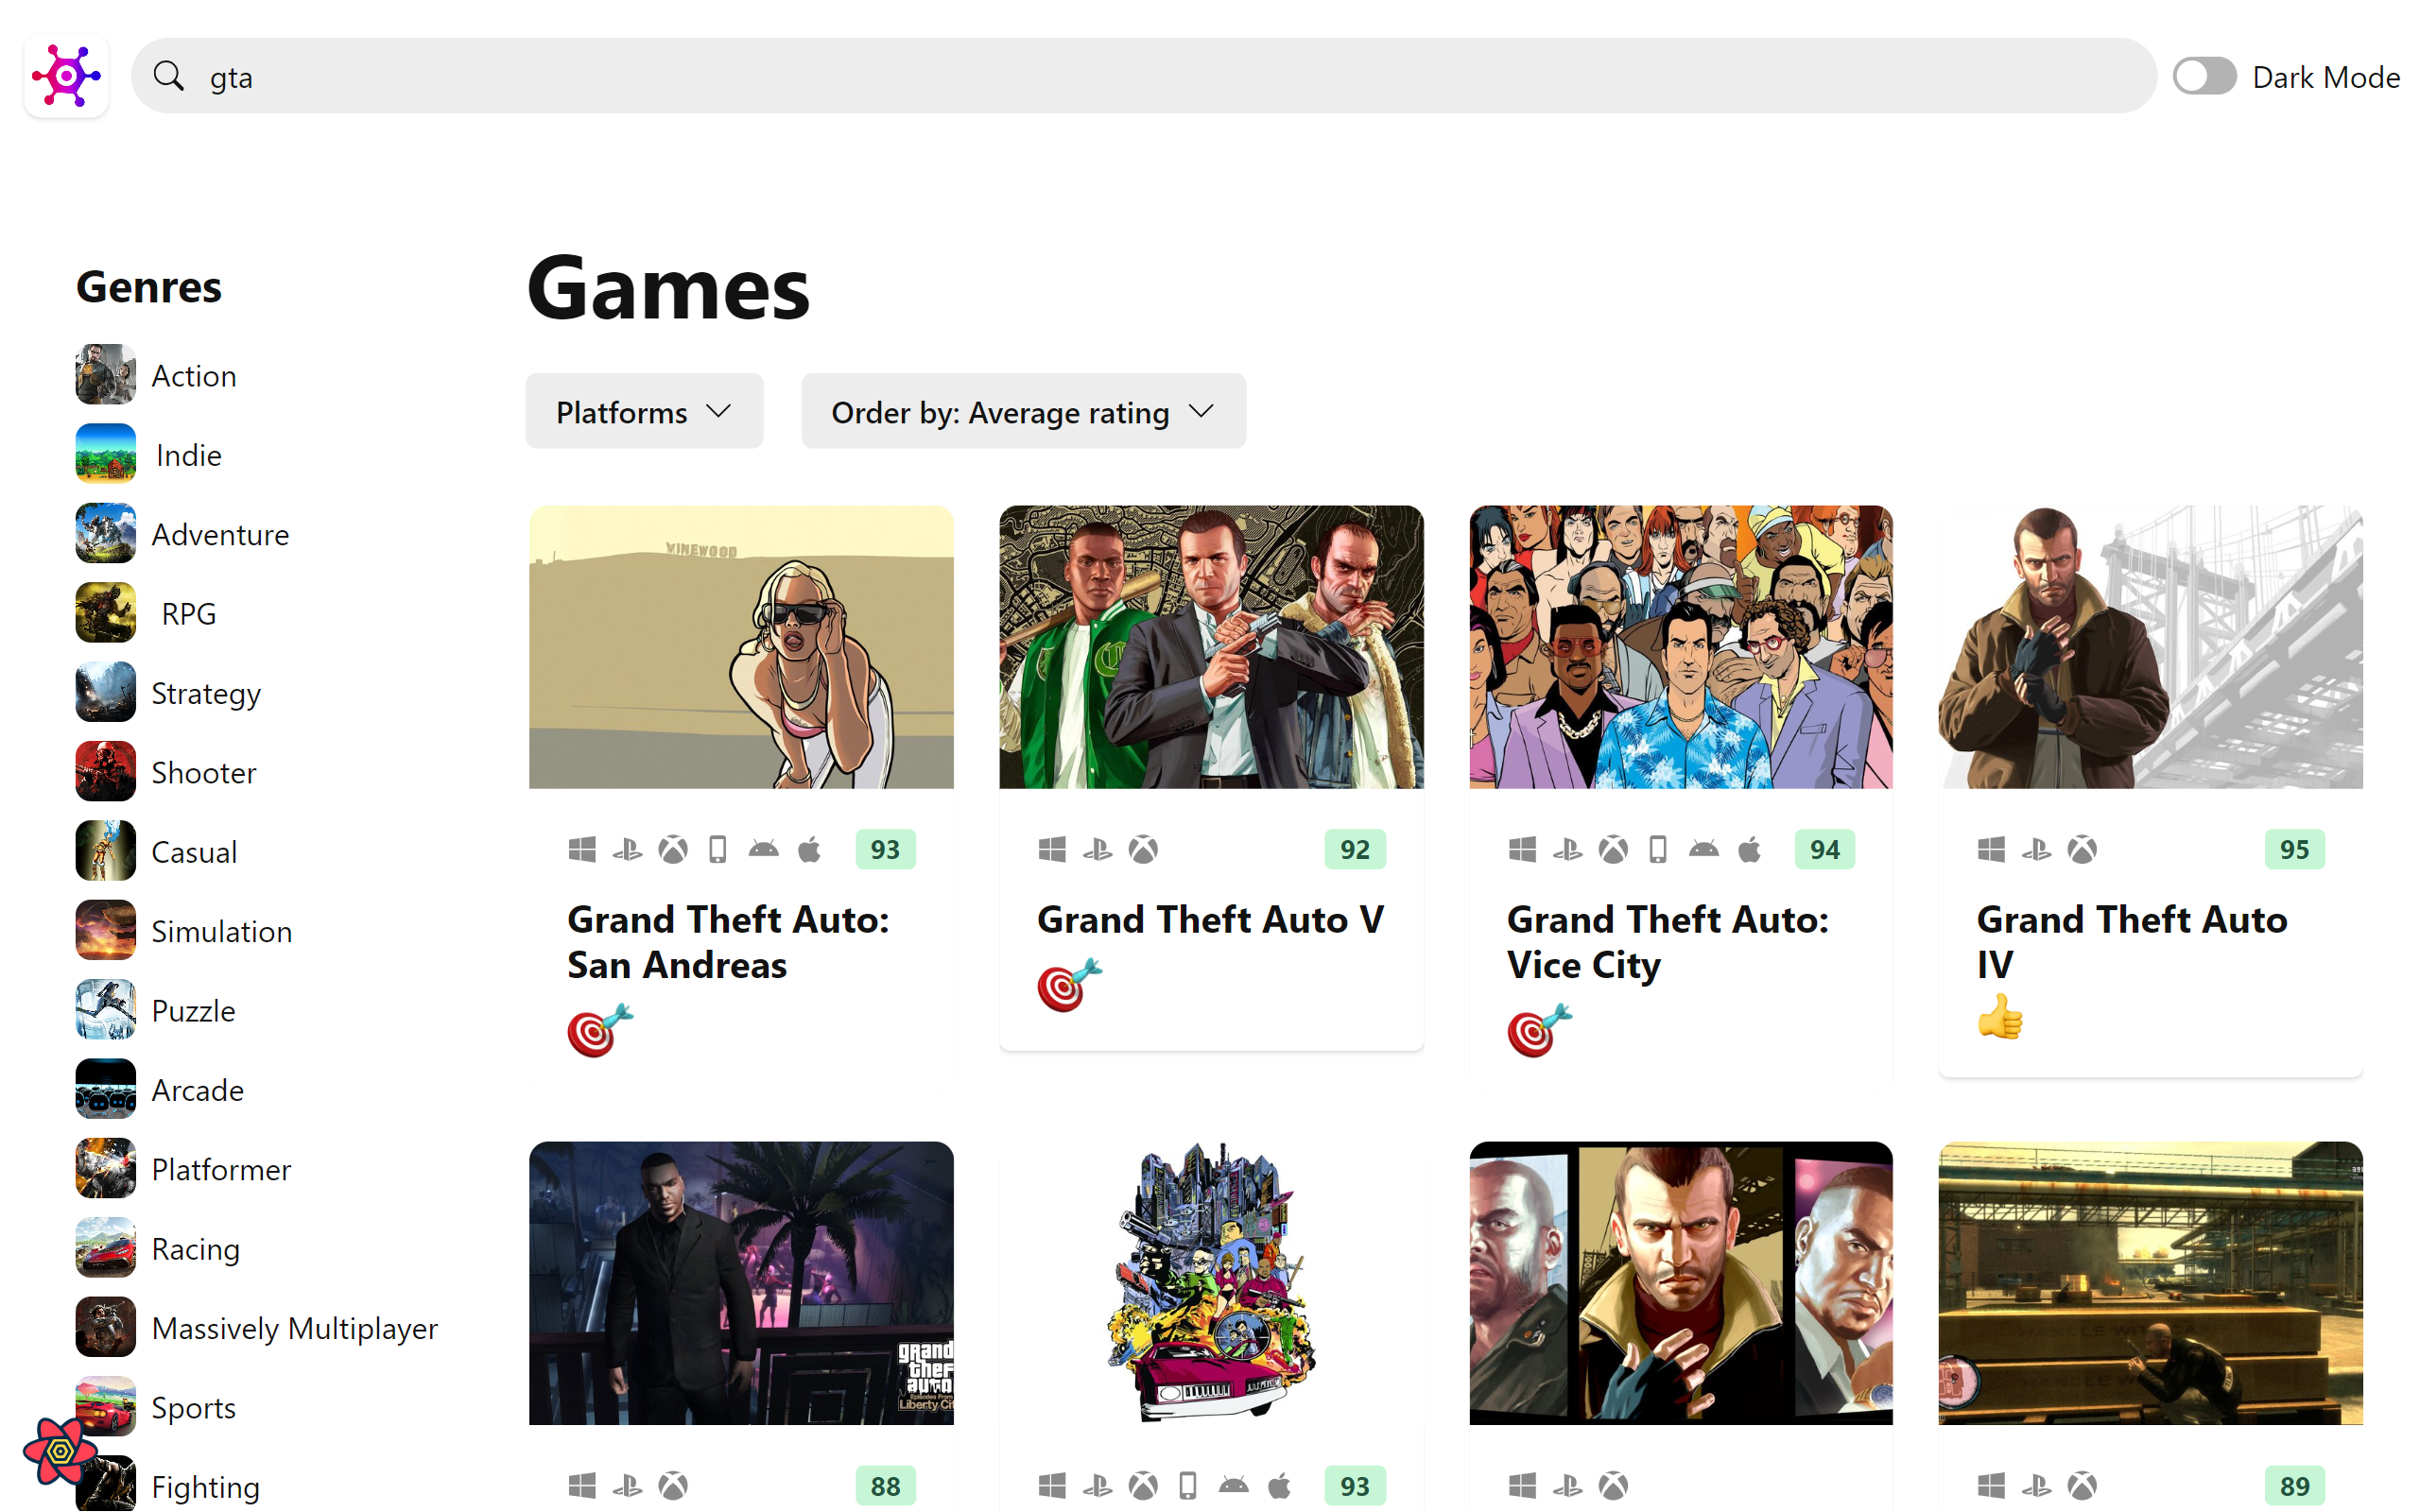The image size is (2420, 1512).
Task: Click the Puzzle genre thumbnail icon
Action: pyautogui.click(x=105, y=1010)
